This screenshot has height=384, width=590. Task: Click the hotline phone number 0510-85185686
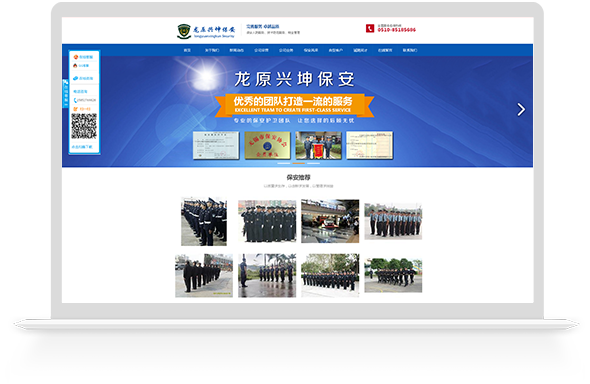click(x=397, y=30)
